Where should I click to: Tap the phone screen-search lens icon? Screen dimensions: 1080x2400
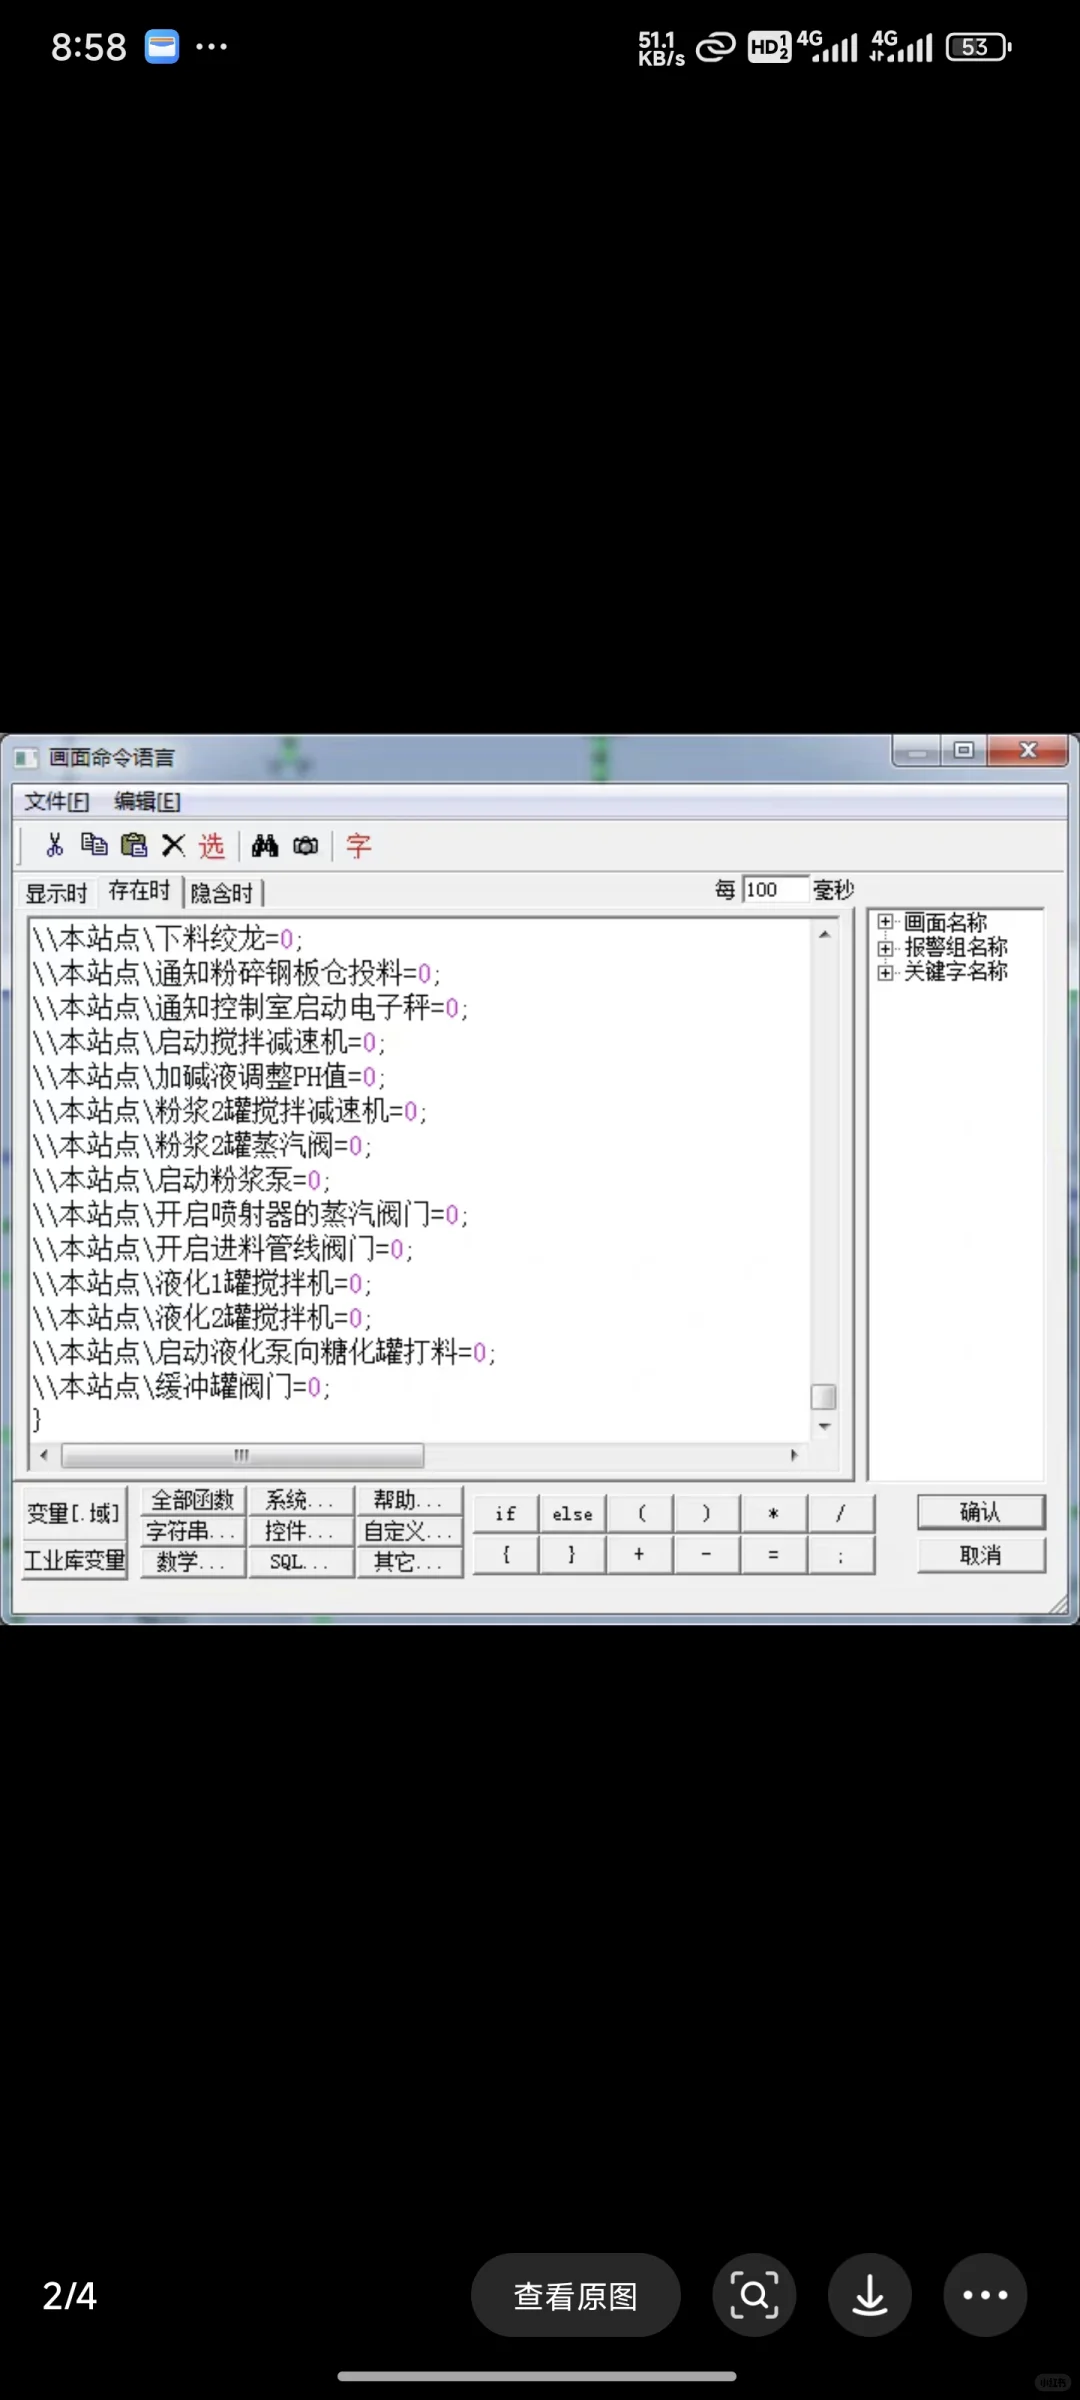[x=754, y=2295]
